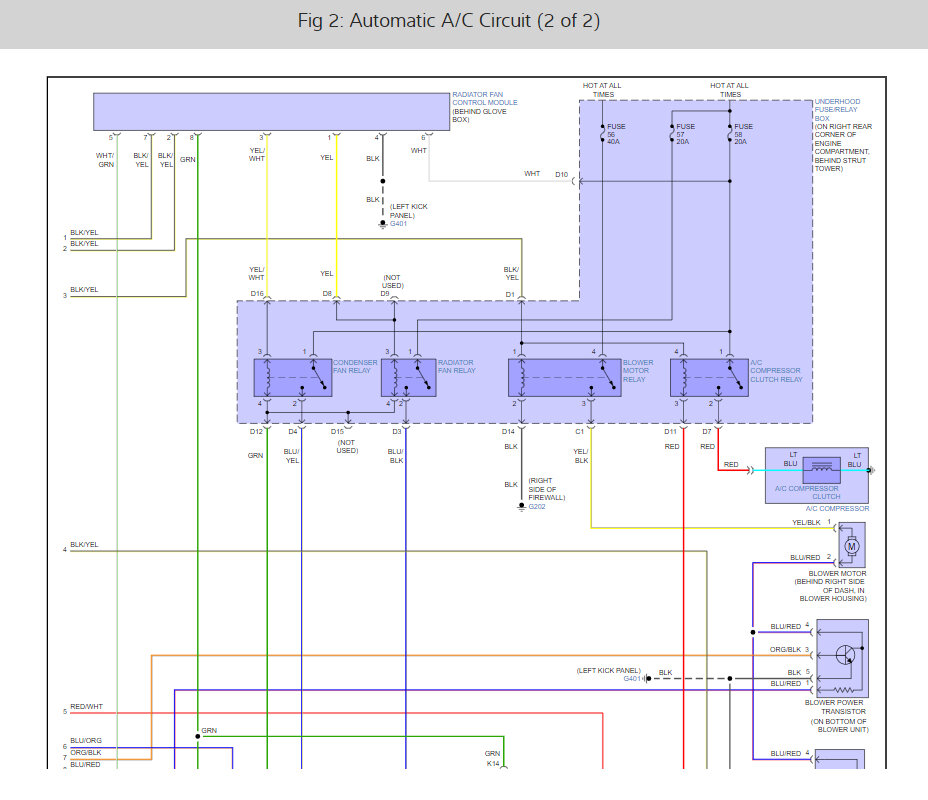Open G401 link near blower power transistor

click(632, 679)
